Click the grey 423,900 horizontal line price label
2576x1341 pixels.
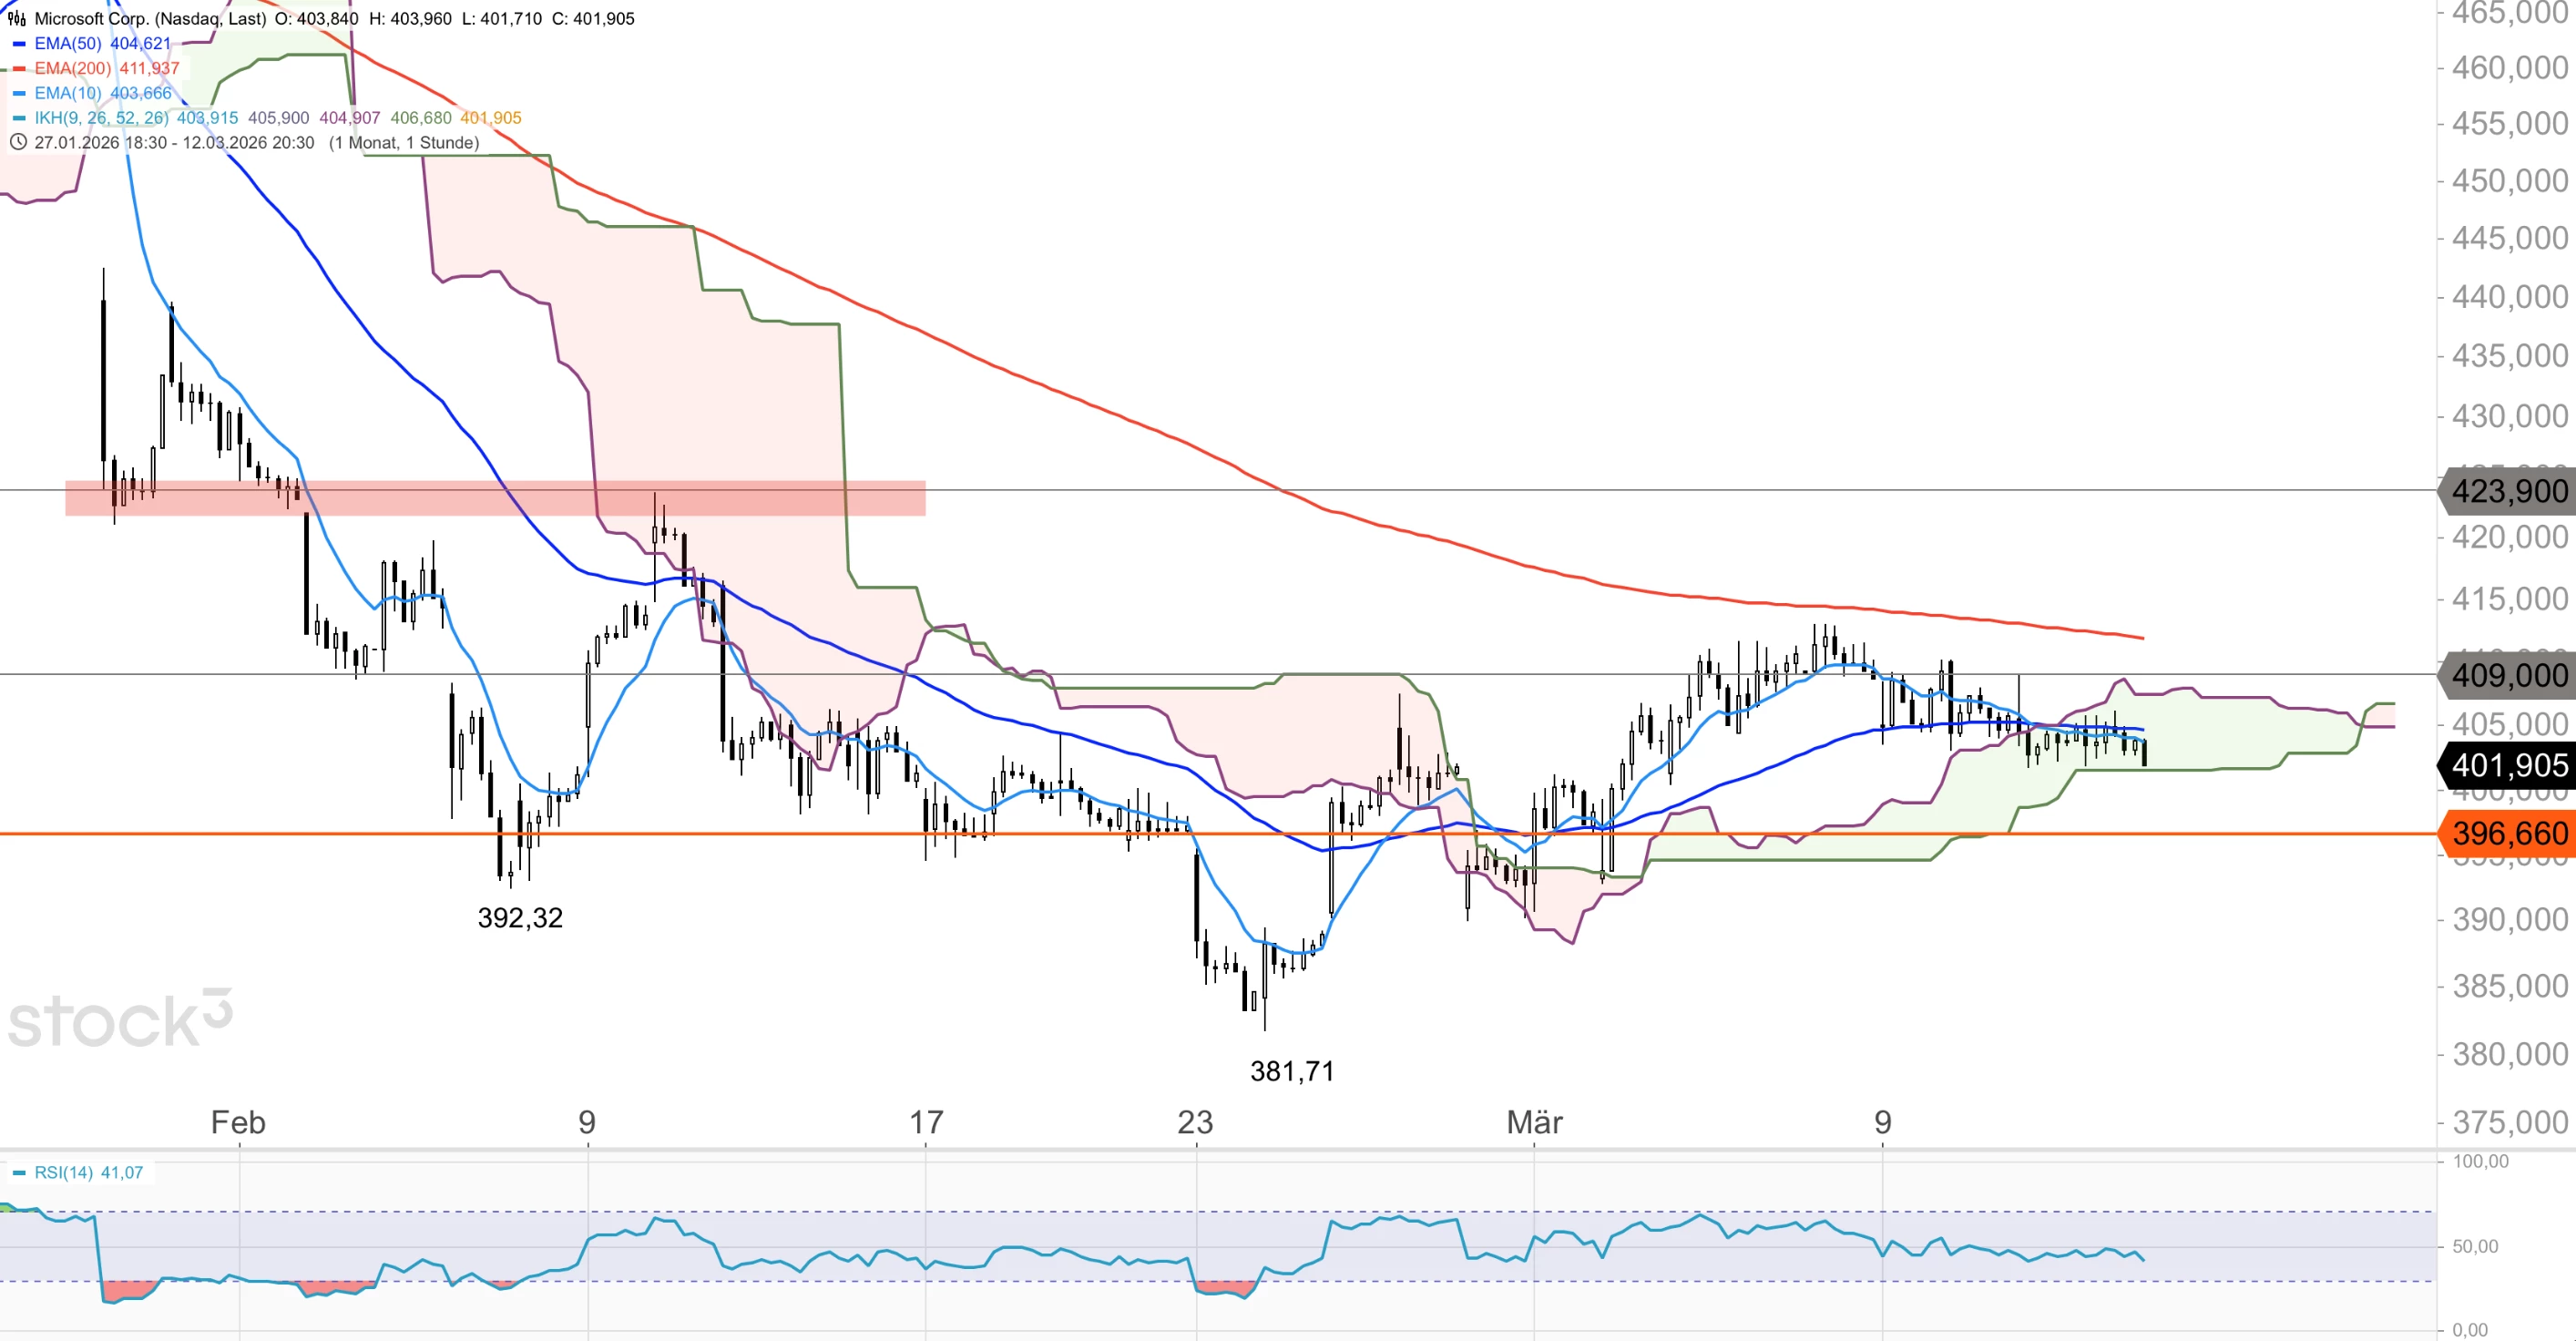point(2508,491)
